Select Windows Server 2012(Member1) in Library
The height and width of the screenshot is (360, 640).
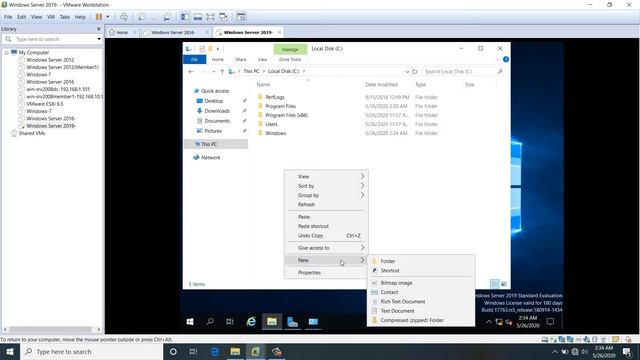(x=62, y=67)
